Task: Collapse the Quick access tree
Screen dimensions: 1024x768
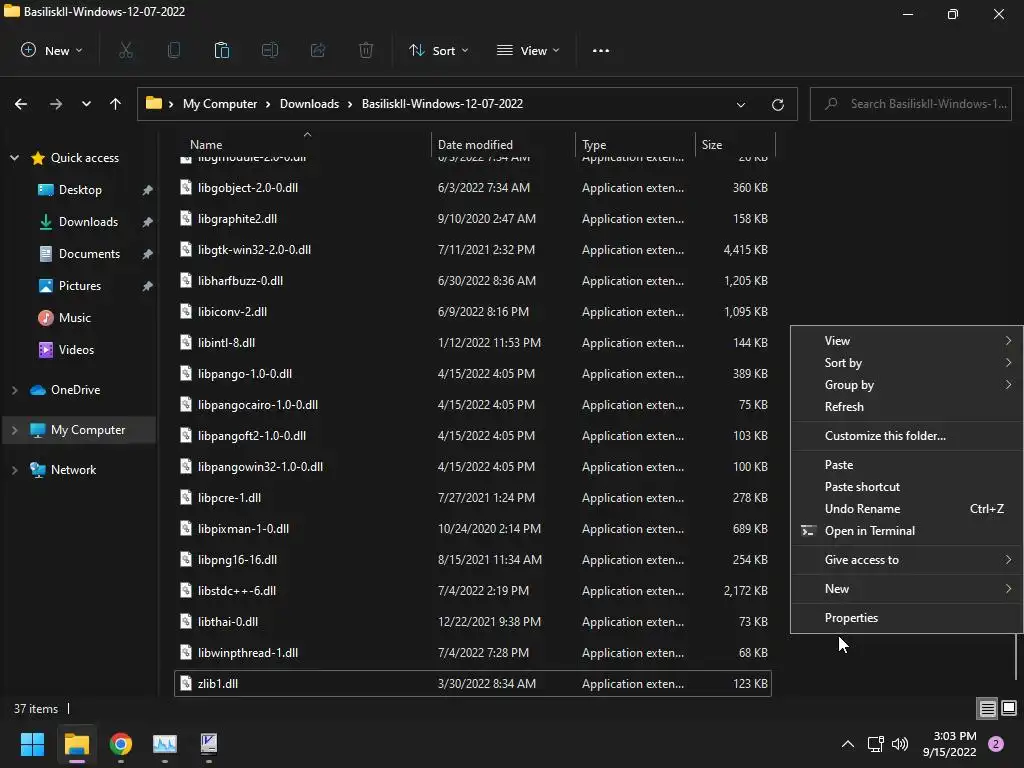Action: [14, 157]
